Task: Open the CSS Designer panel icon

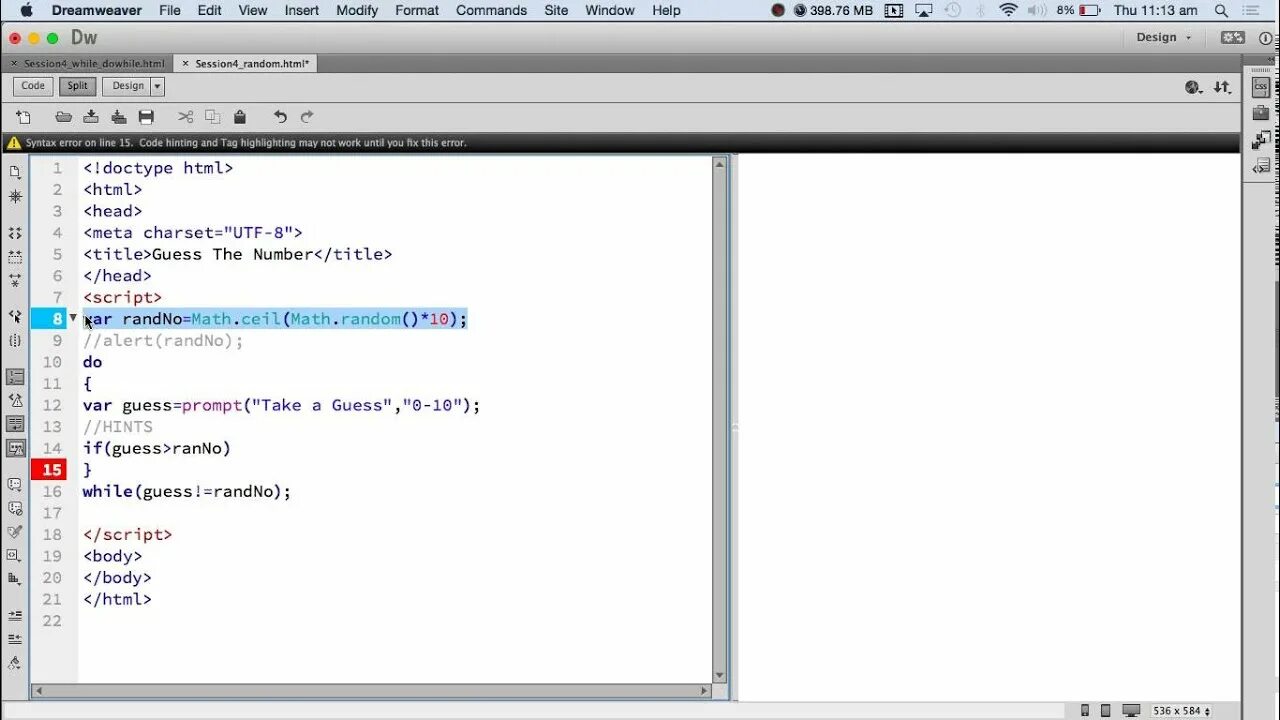Action: pyautogui.click(x=1261, y=86)
